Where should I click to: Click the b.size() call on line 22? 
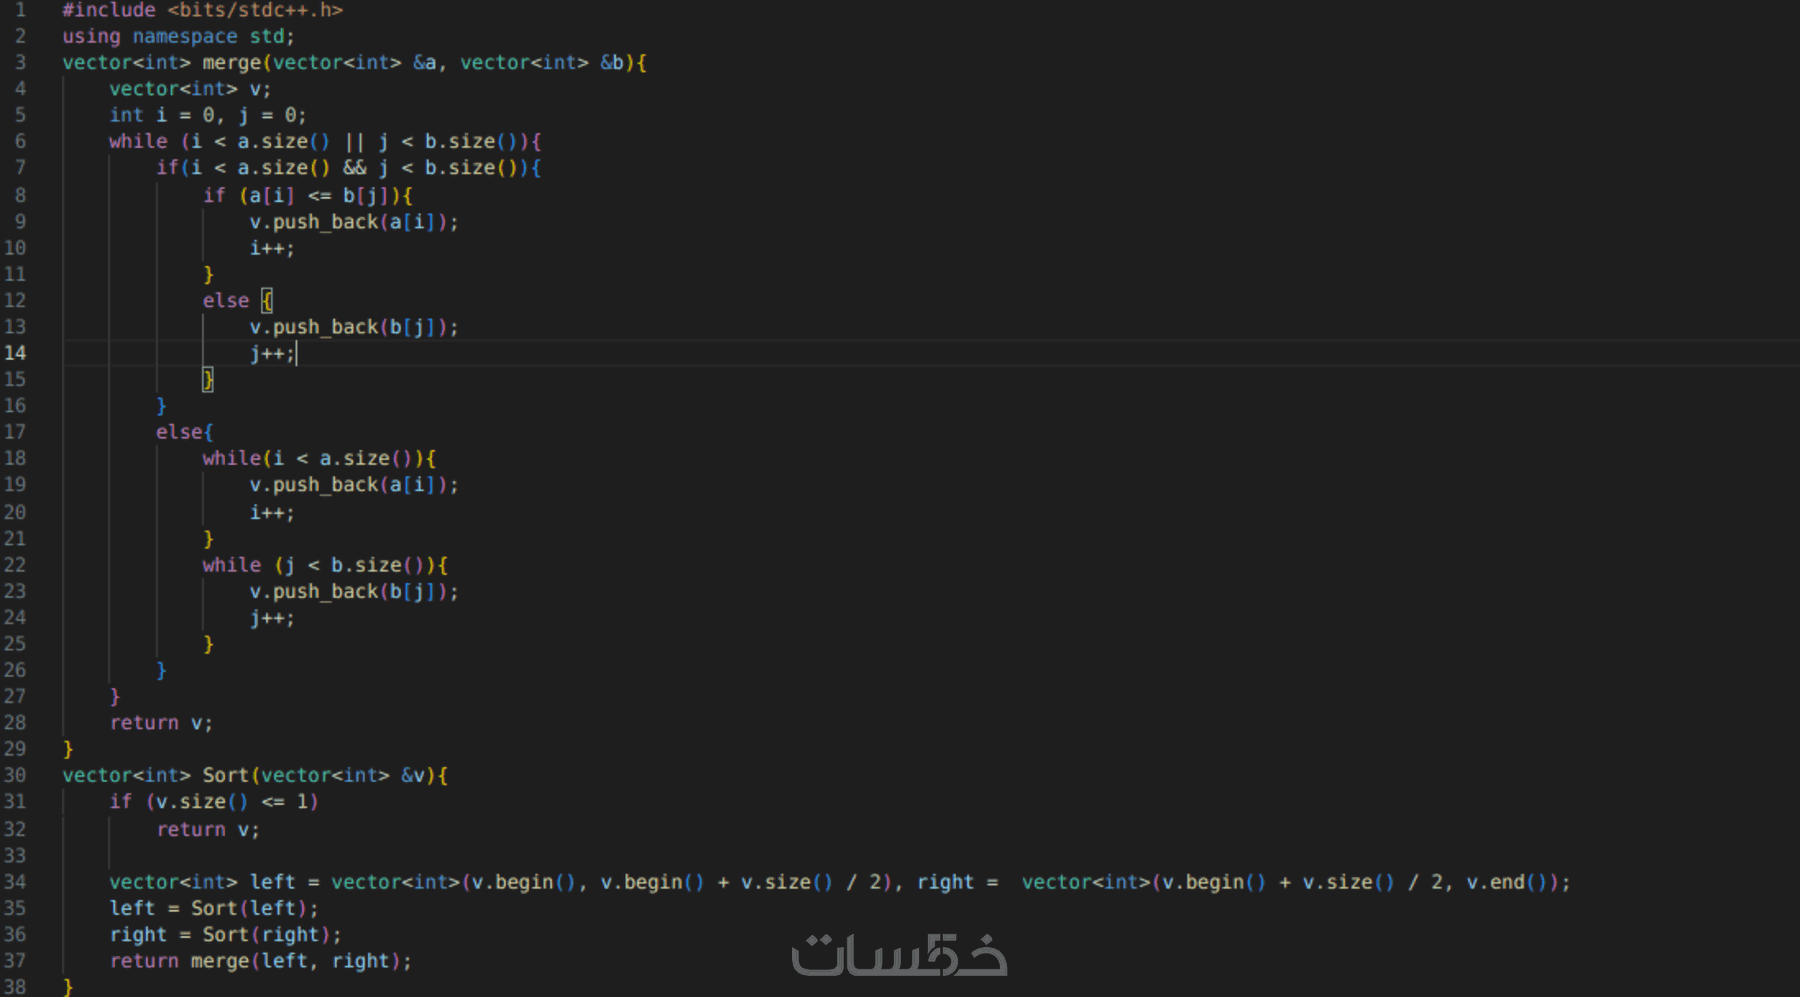(x=375, y=565)
